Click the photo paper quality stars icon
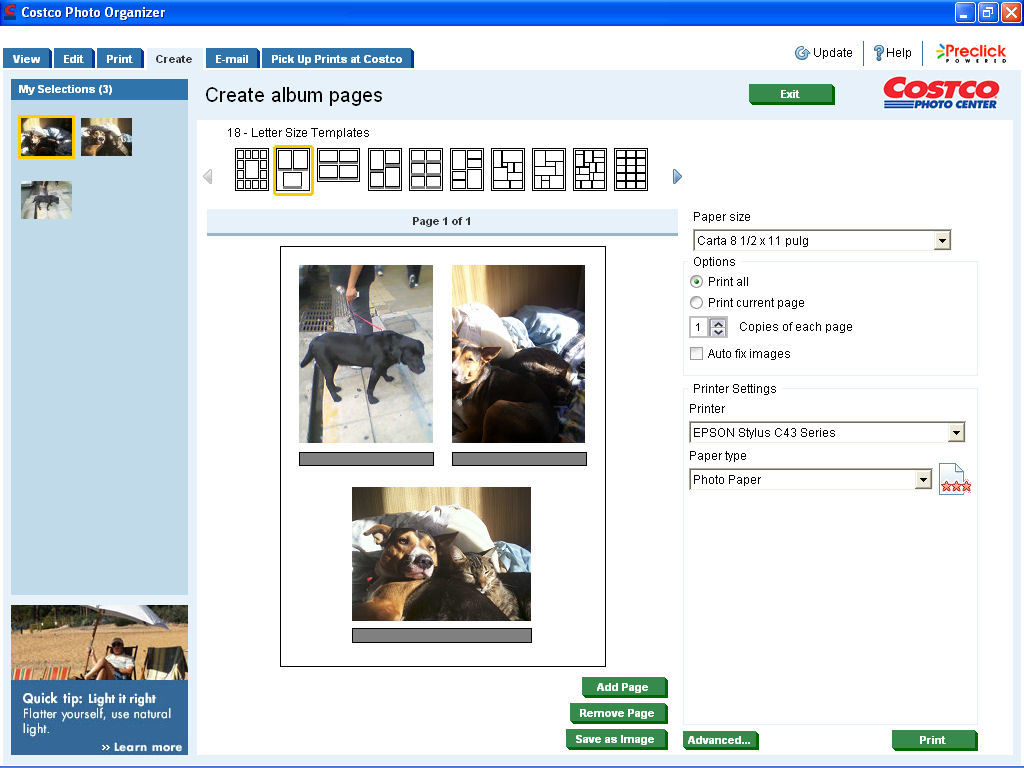This screenshot has height=768, width=1024. pos(953,479)
